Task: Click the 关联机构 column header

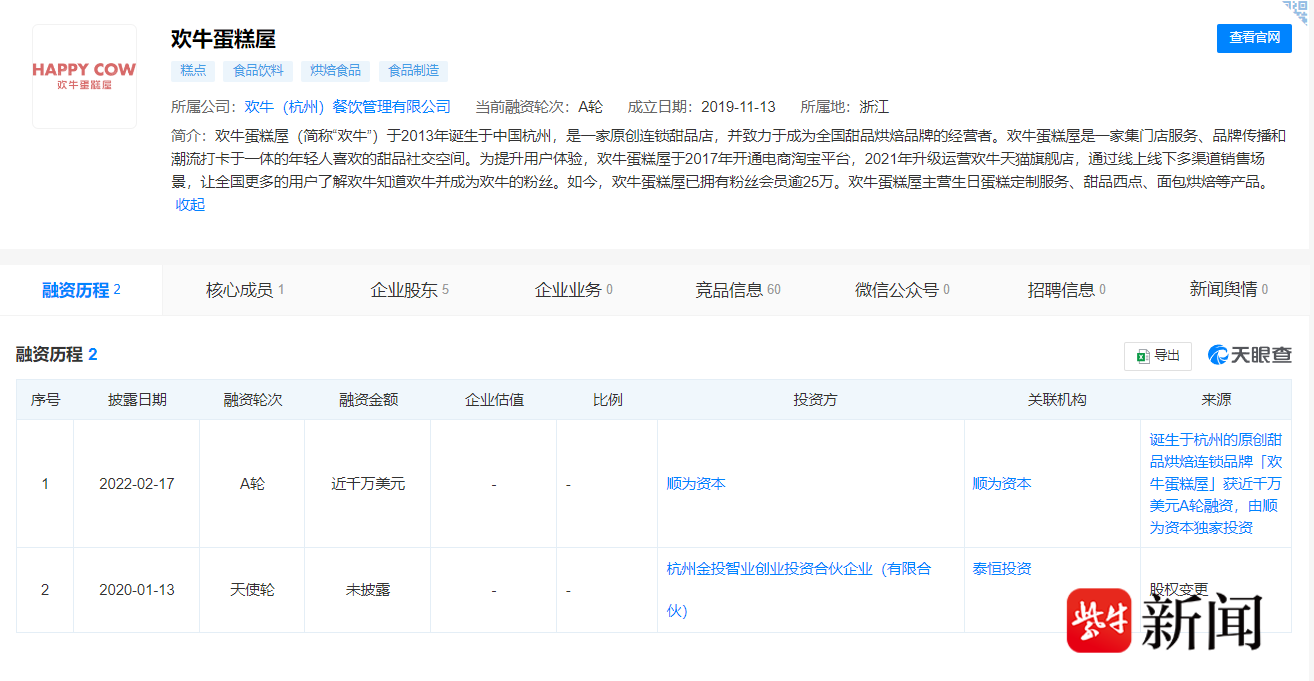Action: click(1057, 400)
